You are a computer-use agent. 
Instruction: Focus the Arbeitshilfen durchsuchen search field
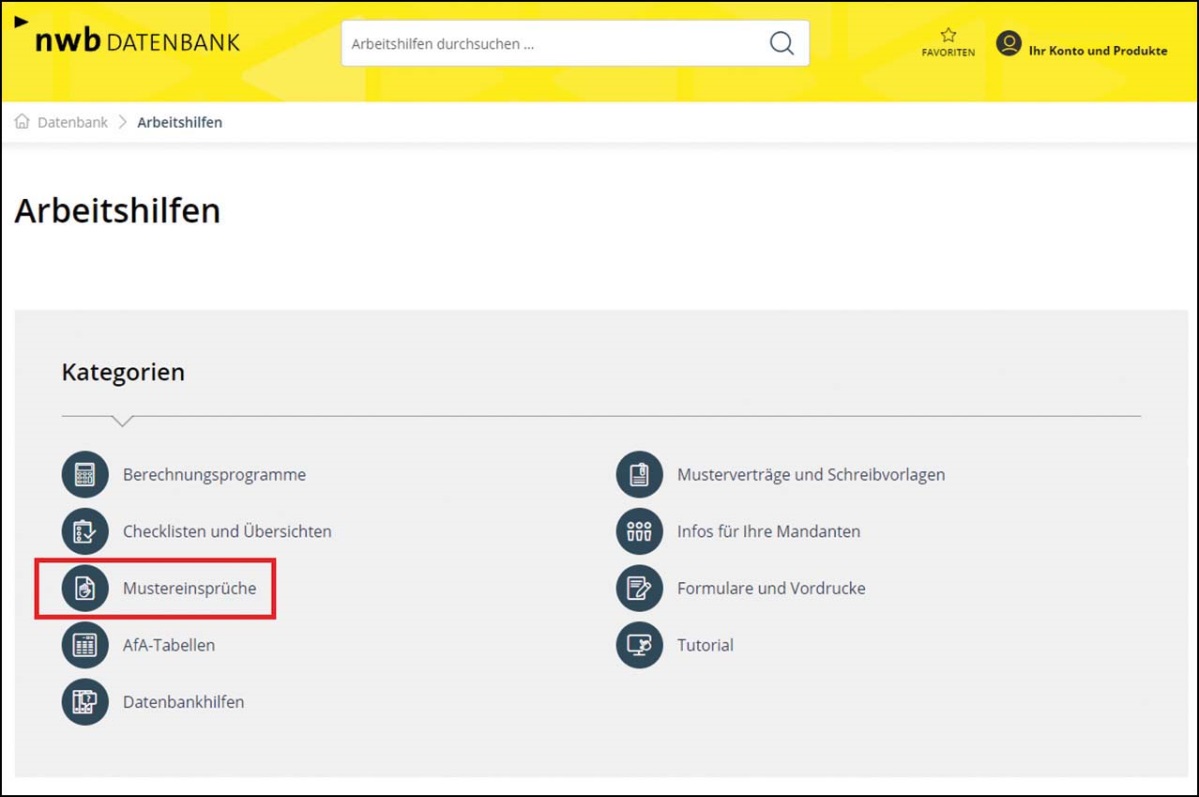(x=550, y=44)
